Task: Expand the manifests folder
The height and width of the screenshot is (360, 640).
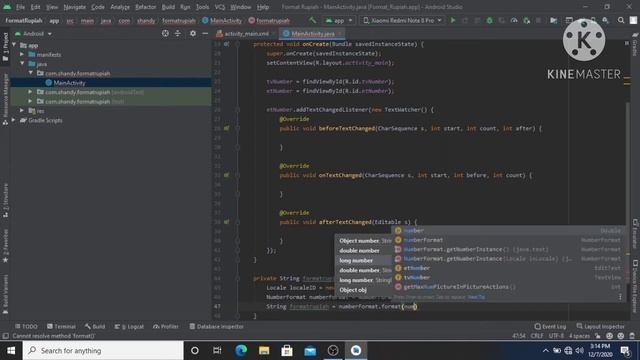Action: coord(22,54)
